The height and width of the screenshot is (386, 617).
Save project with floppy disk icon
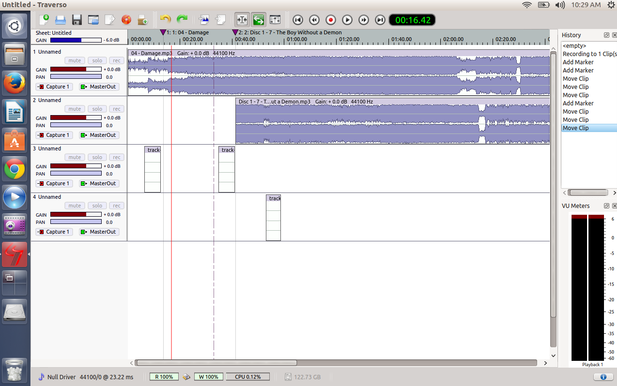pyautogui.click(x=77, y=20)
